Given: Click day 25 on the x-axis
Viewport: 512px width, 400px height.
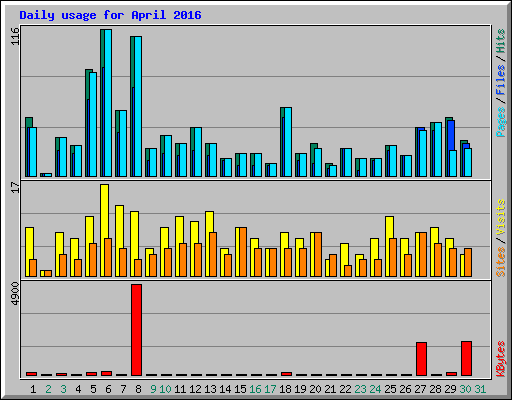Looking at the screenshot, I should point(390,389).
